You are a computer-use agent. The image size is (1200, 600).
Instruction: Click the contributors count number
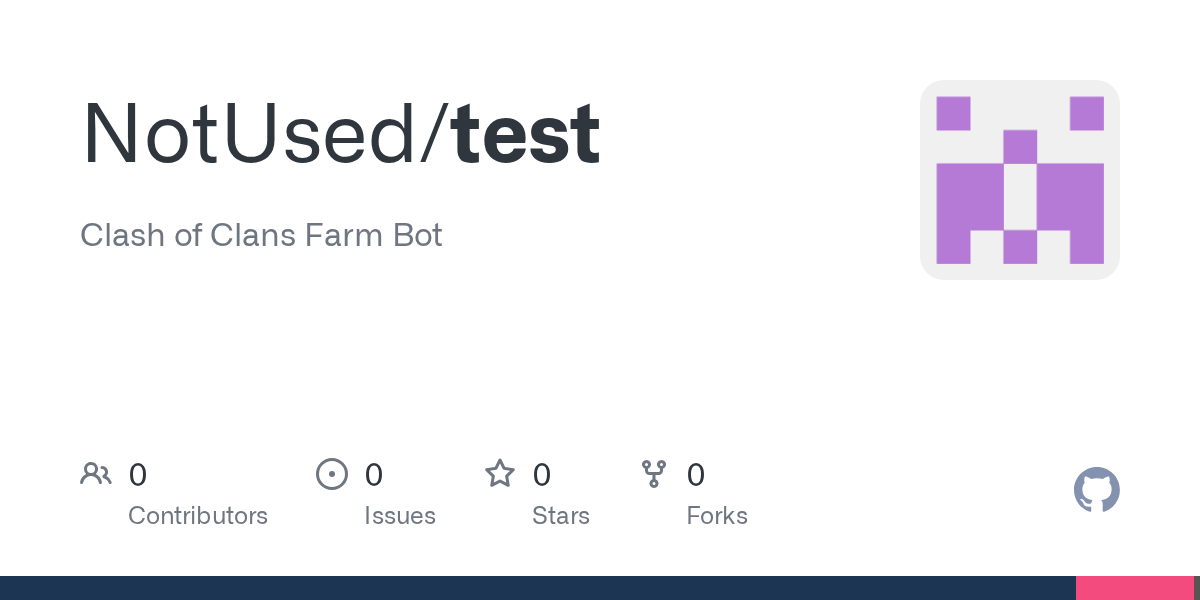[138, 475]
